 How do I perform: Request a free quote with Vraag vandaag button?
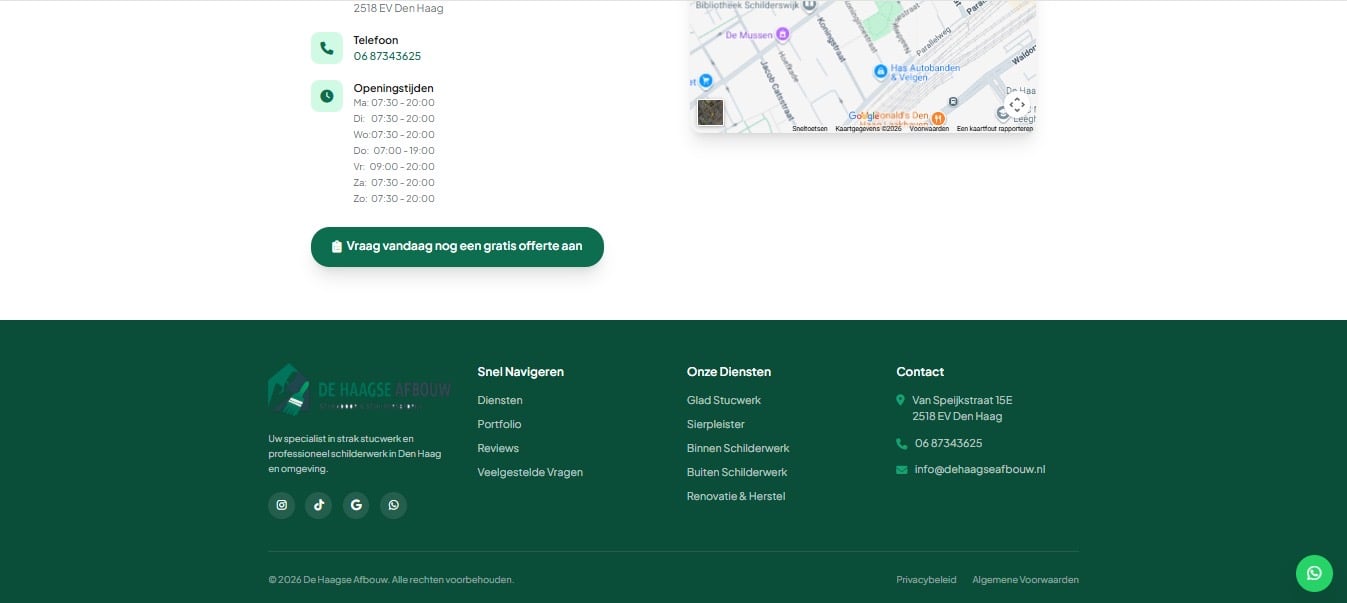457,247
